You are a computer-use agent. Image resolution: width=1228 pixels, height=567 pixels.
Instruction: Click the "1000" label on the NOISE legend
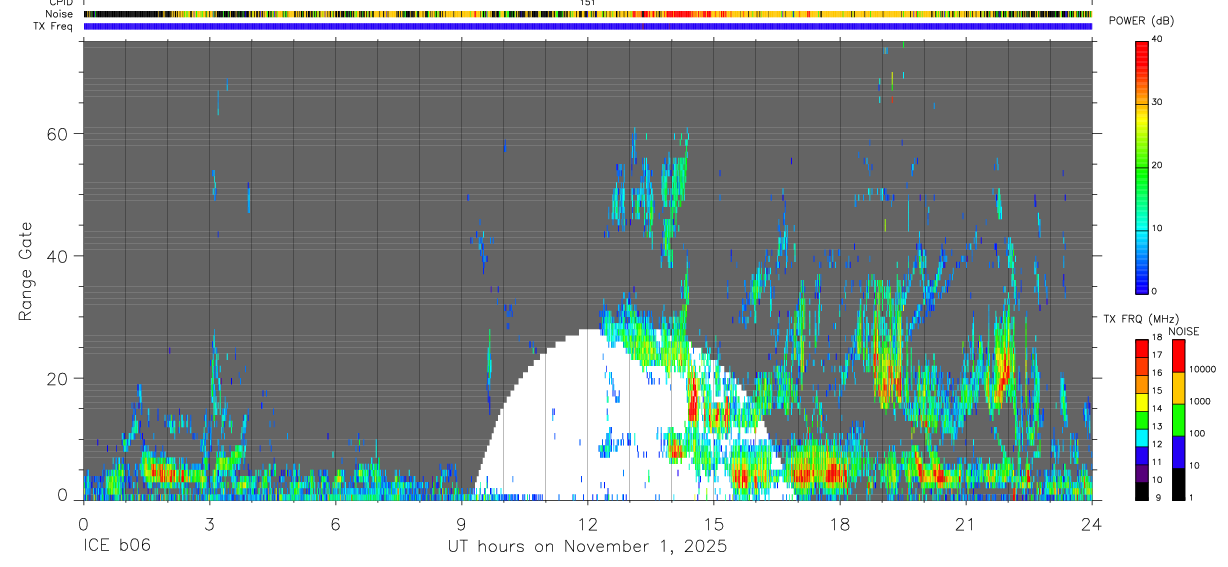click(x=1200, y=402)
